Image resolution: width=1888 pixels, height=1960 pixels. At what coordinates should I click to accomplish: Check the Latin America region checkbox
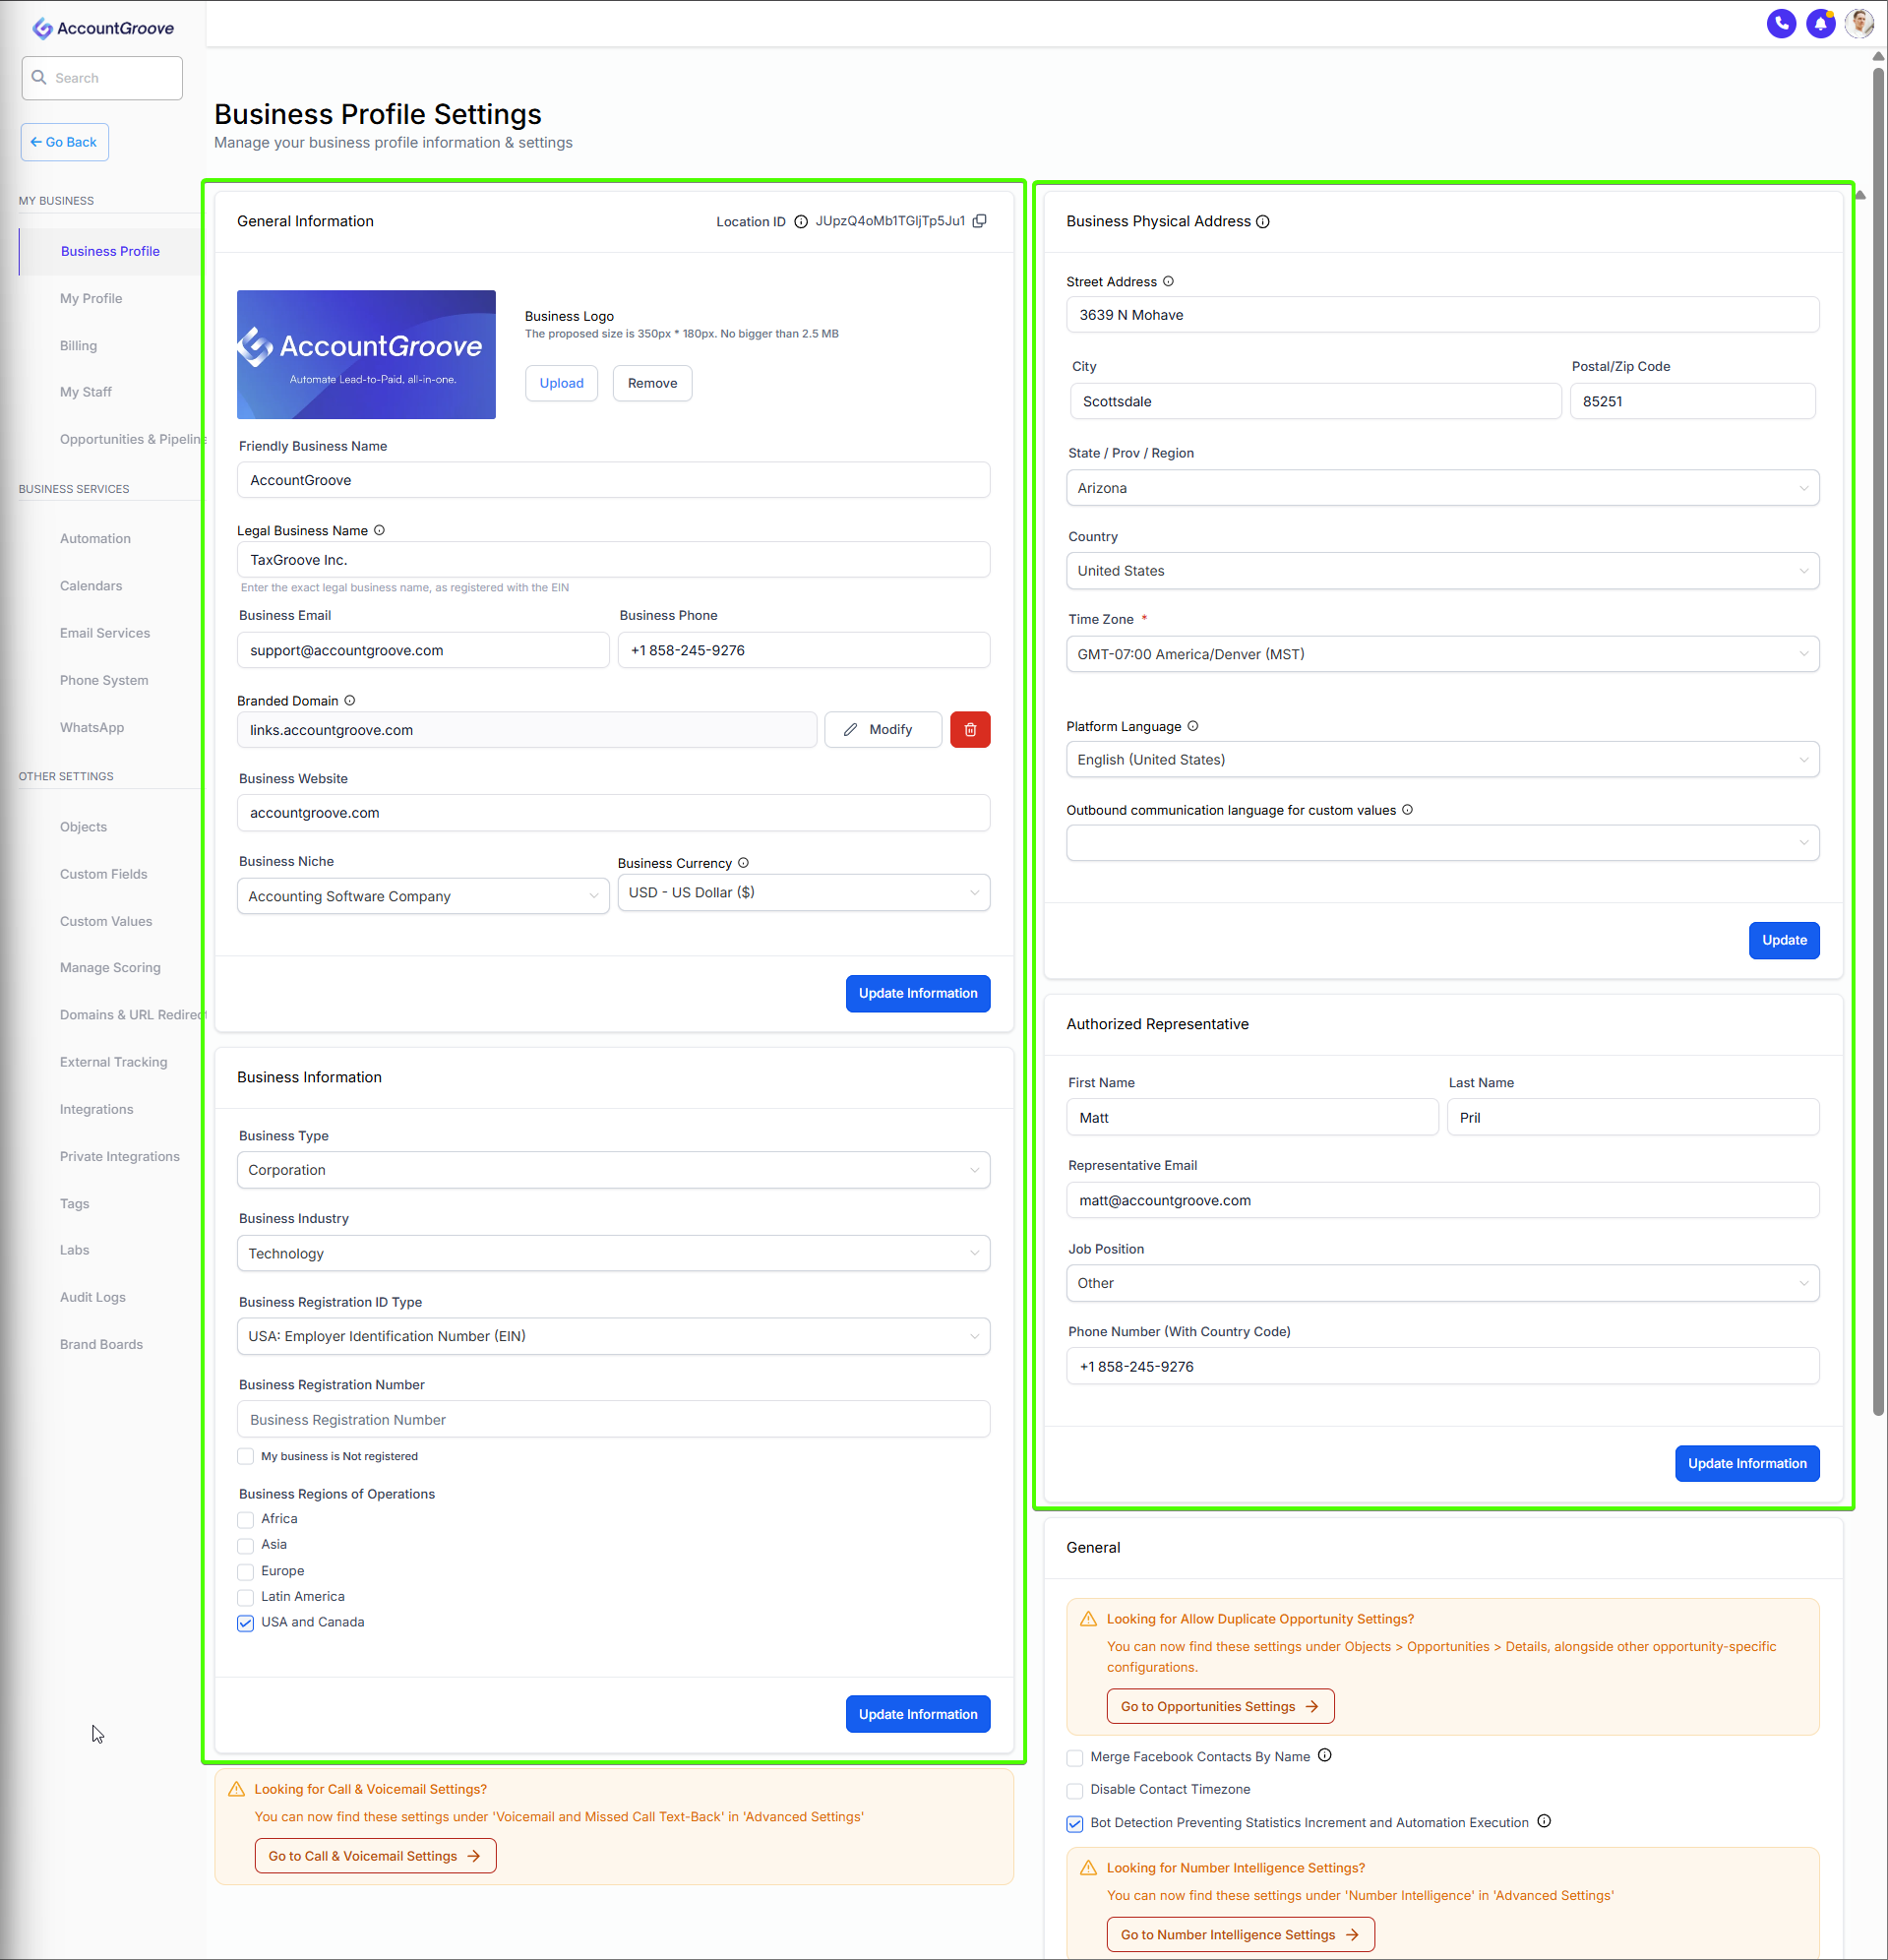pos(245,1598)
